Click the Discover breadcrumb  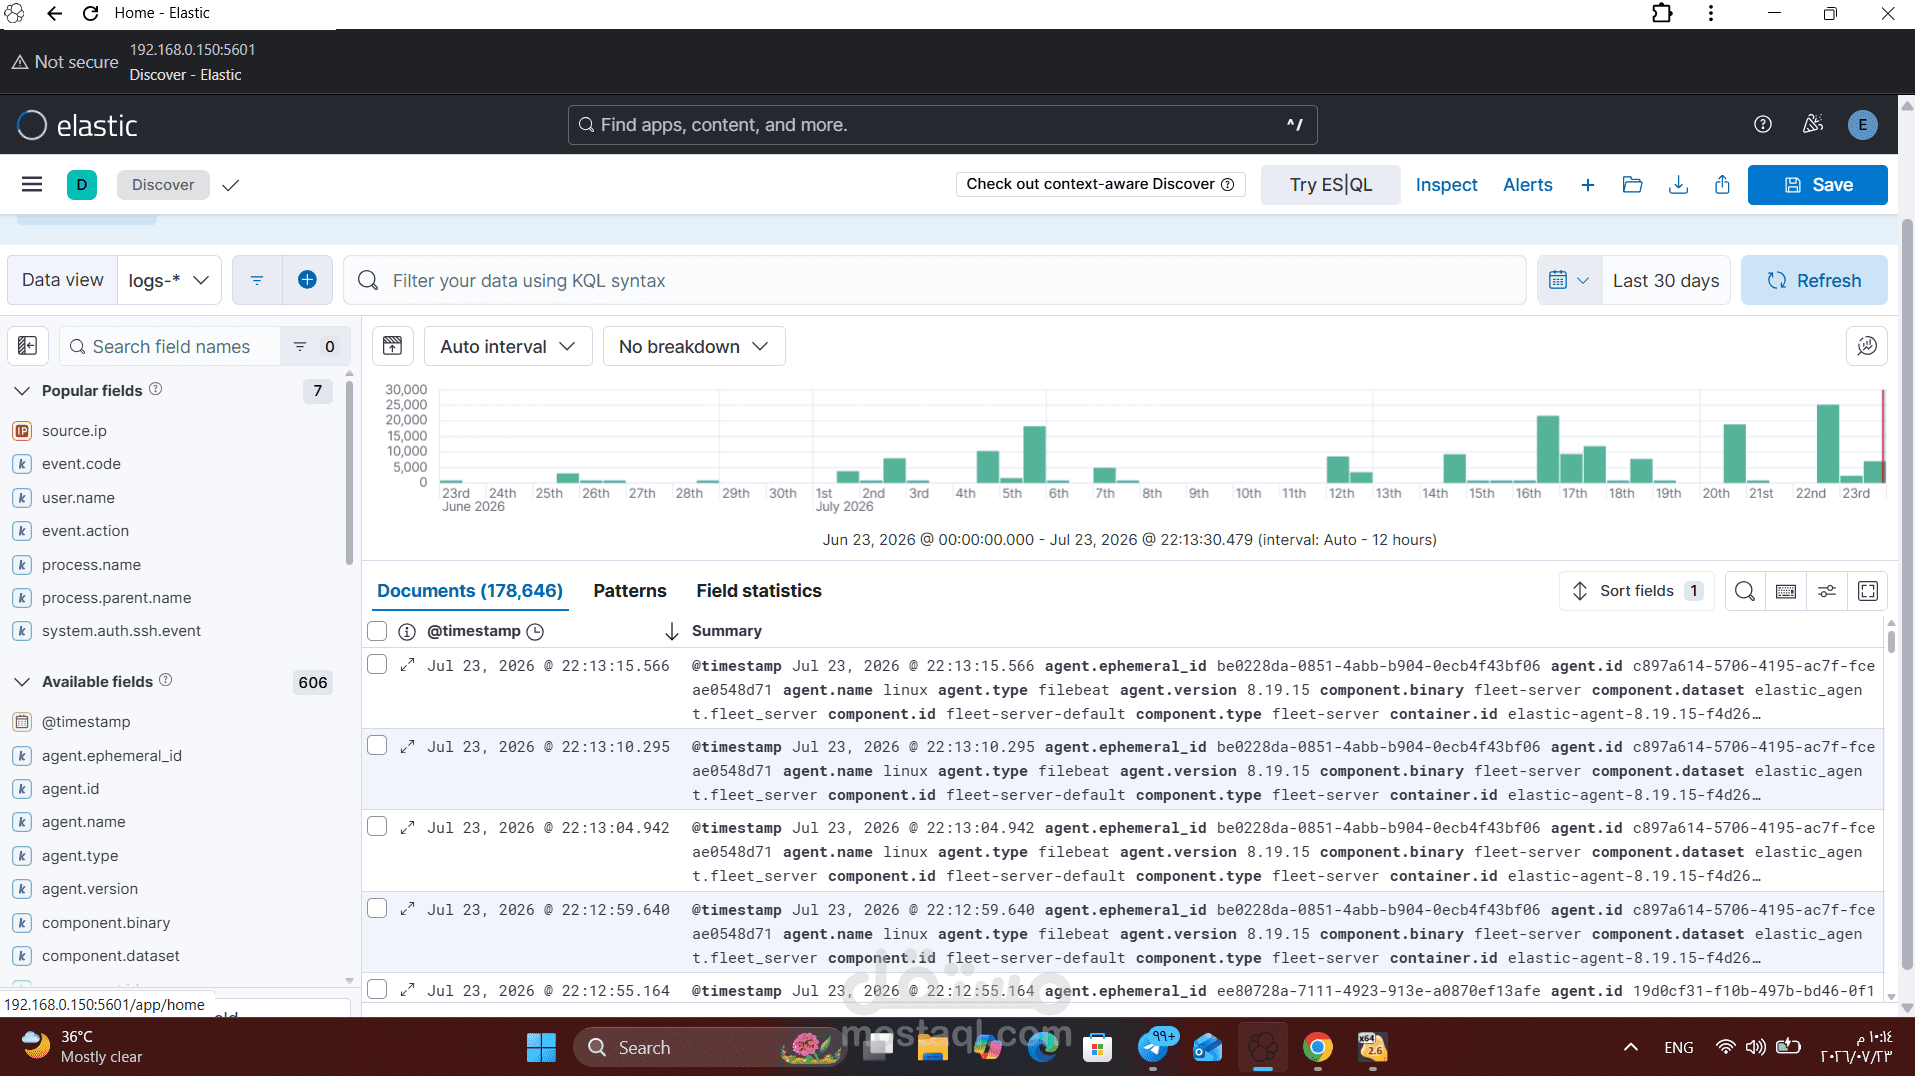163,184
